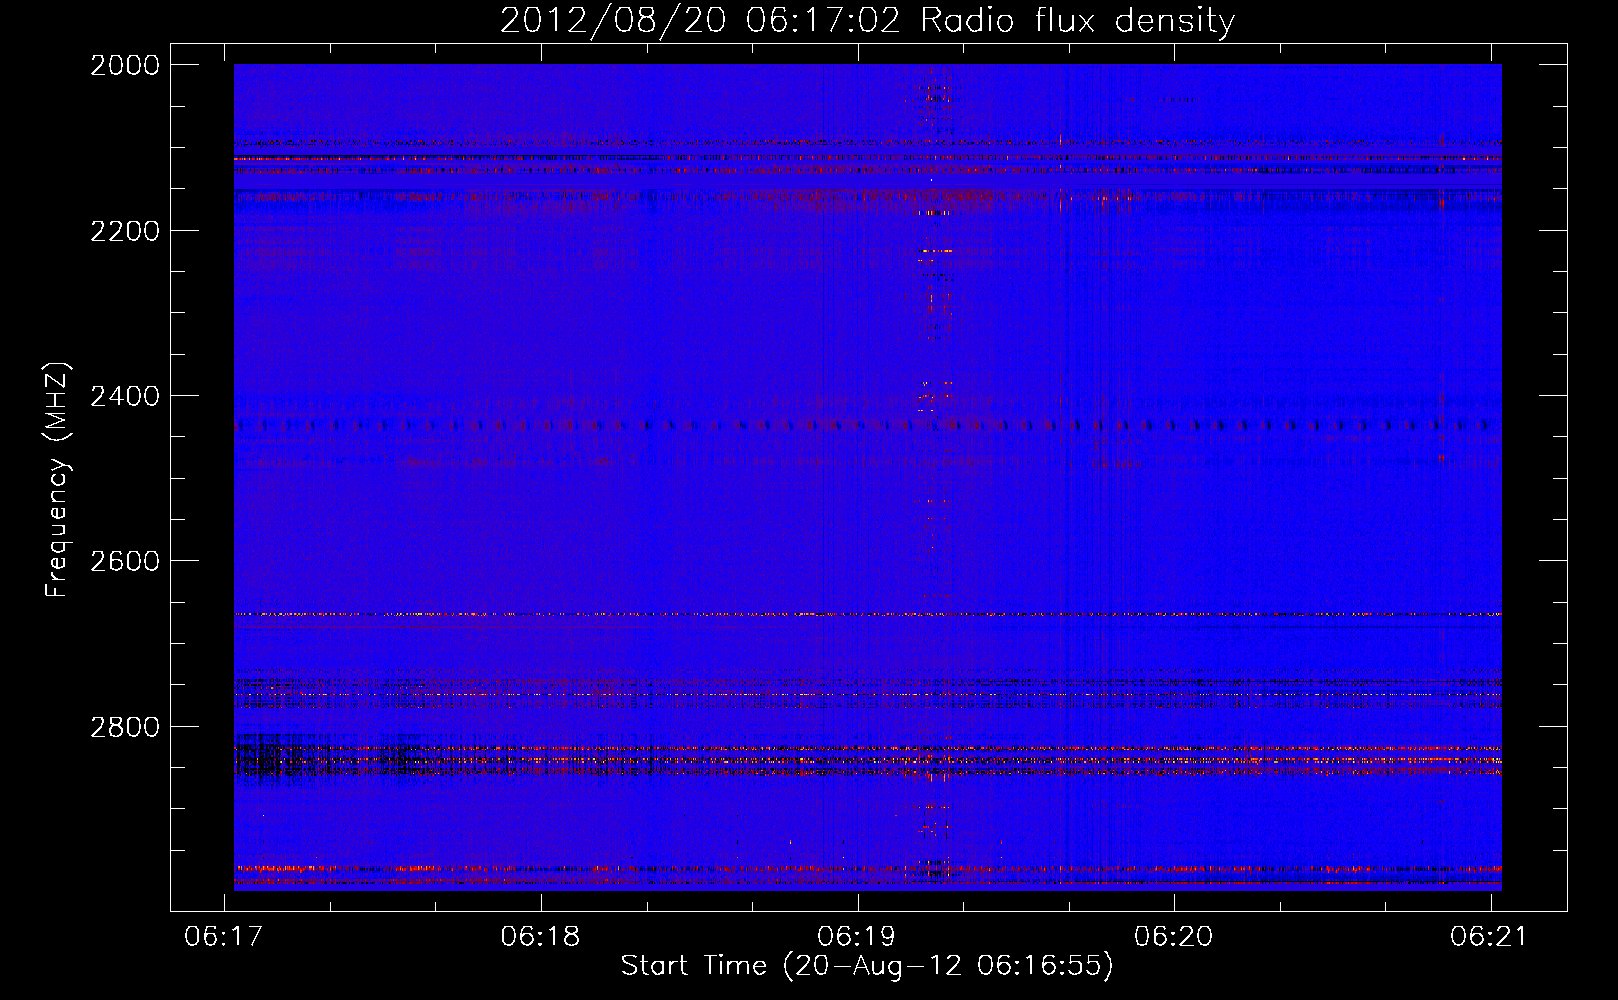Click the 2600 frequency tick label
This screenshot has width=1618, height=1000.
pos(125,561)
